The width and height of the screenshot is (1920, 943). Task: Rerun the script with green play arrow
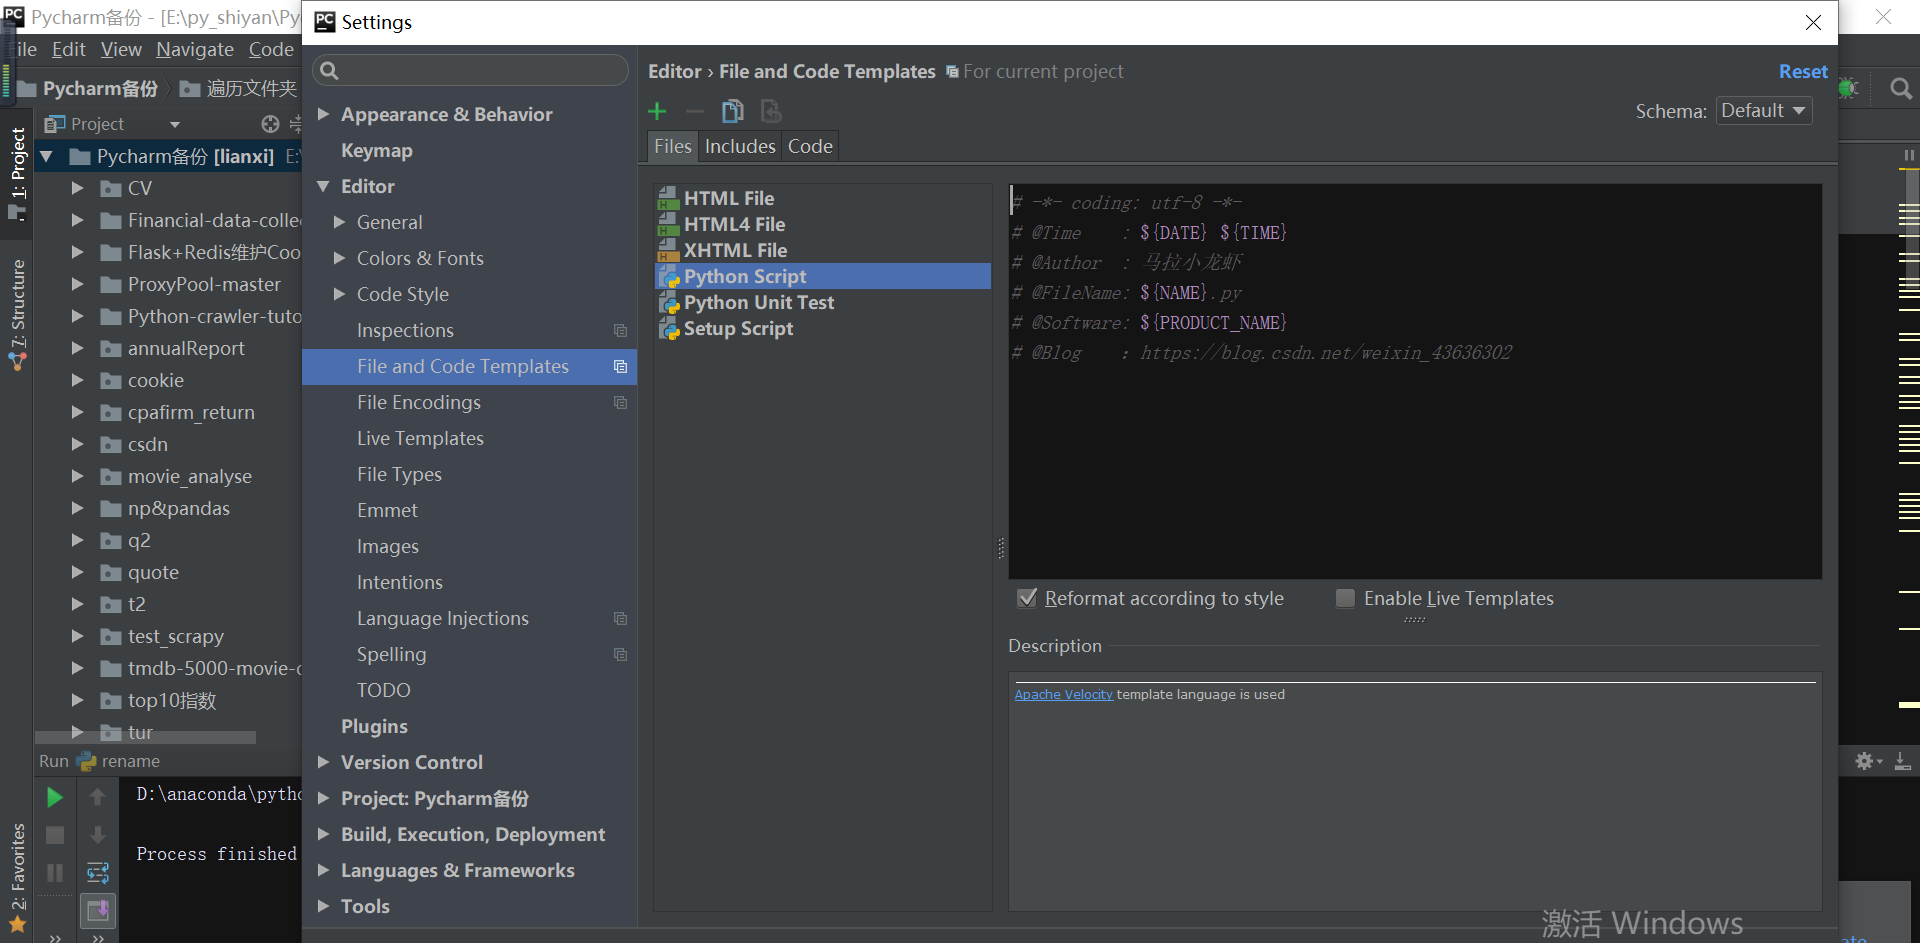coord(54,797)
